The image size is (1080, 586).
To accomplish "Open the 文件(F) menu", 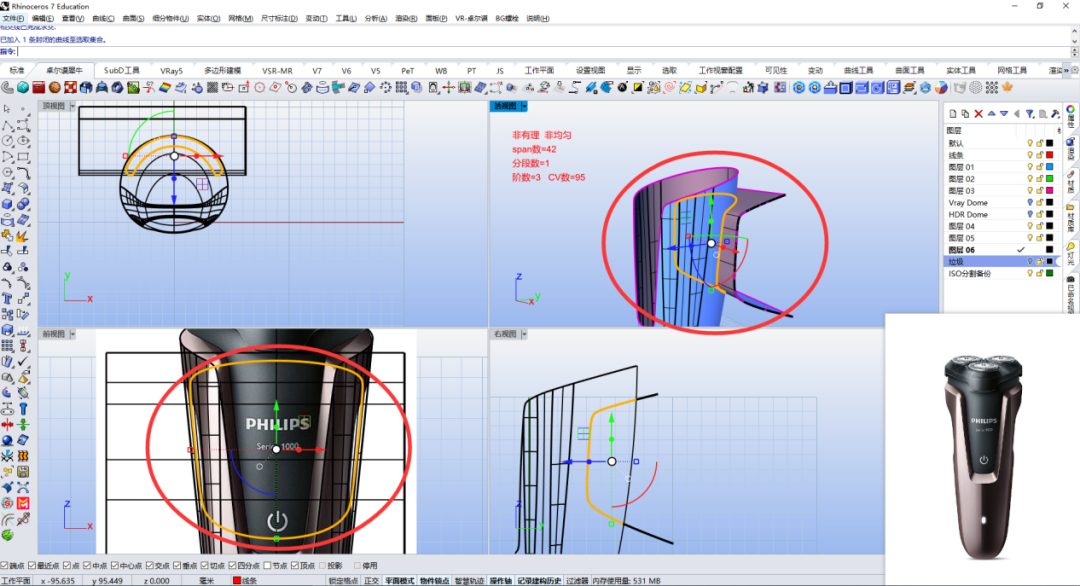I will [13, 19].
